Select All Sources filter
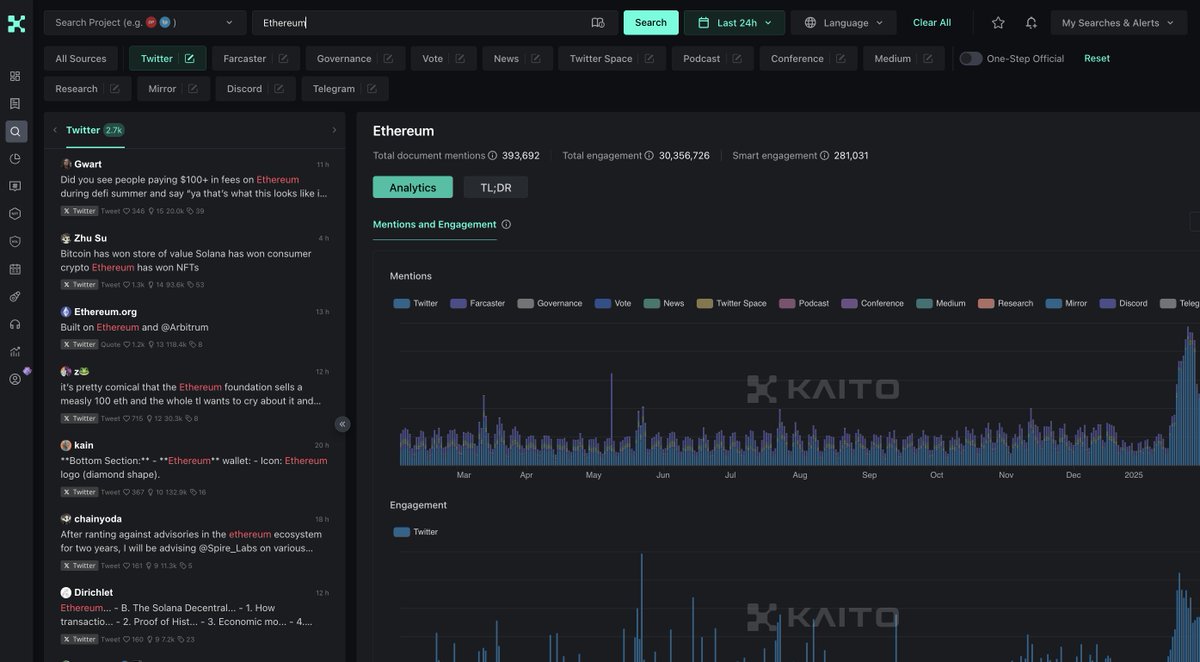 (x=81, y=59)
